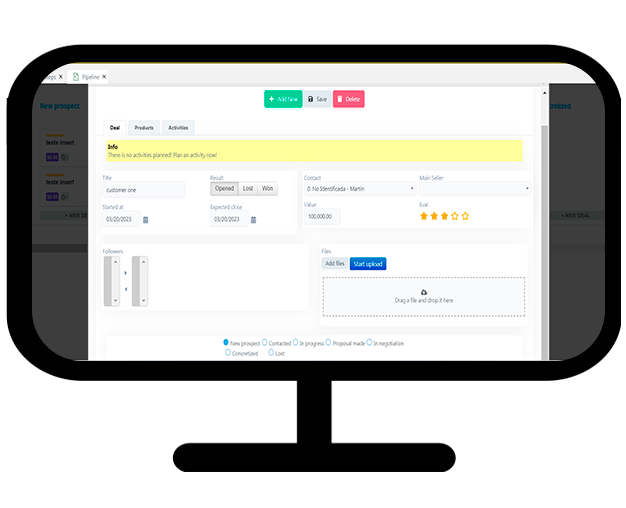Click the Value input field
This screenshot has height=508, width=626.
click(x=322, y=216)
